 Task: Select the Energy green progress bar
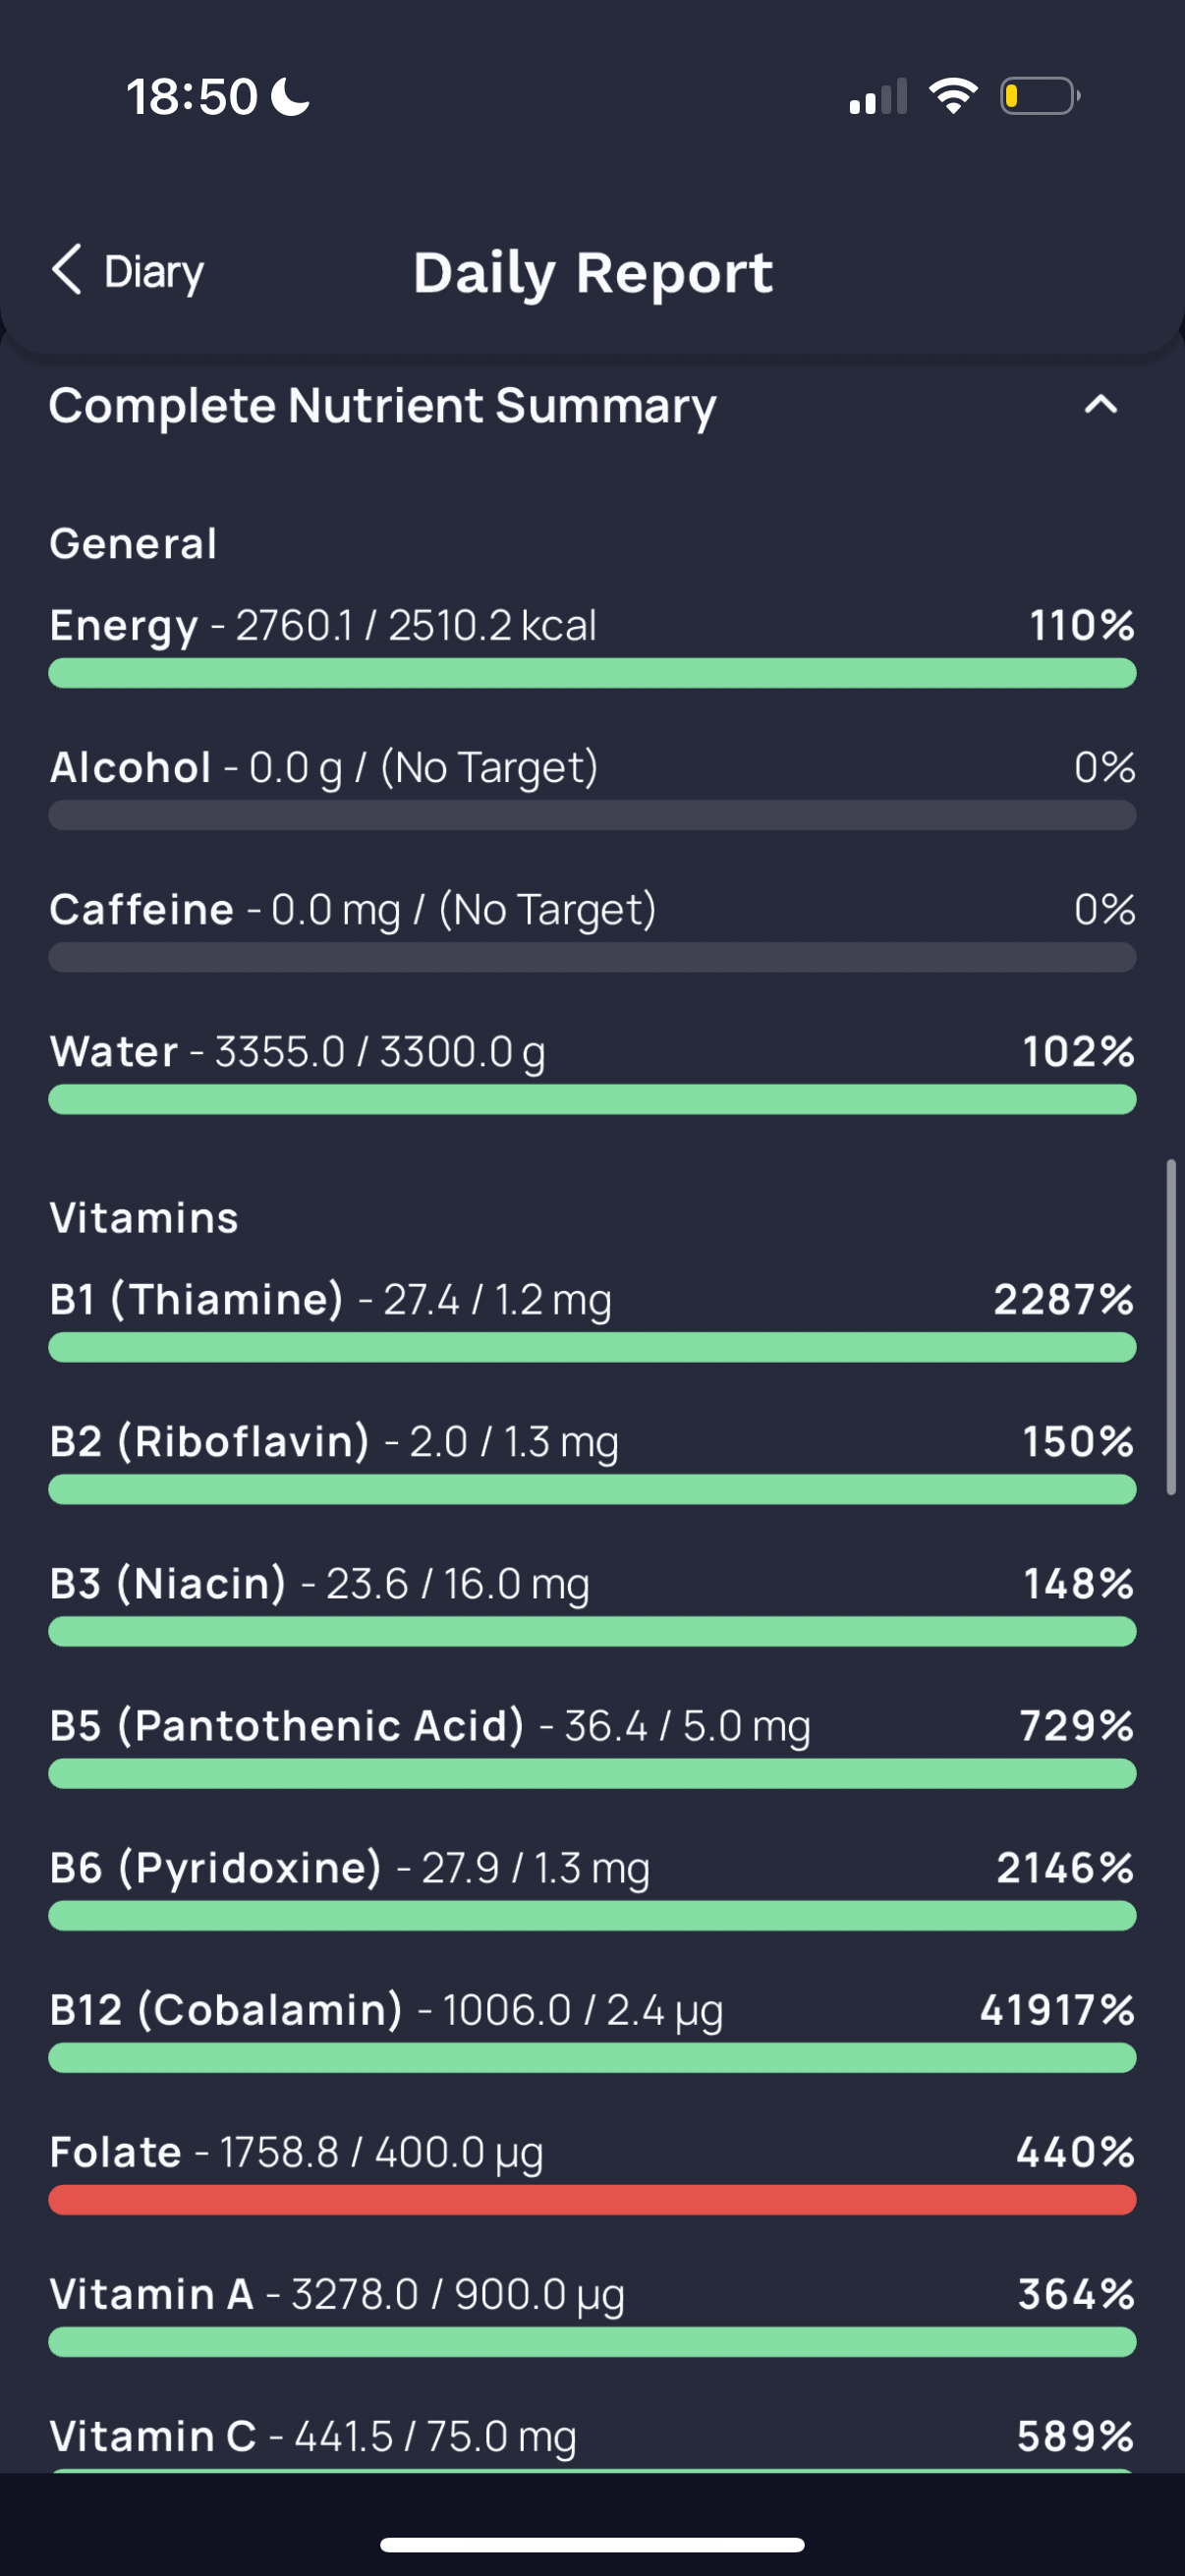click(x=592, y=673)
